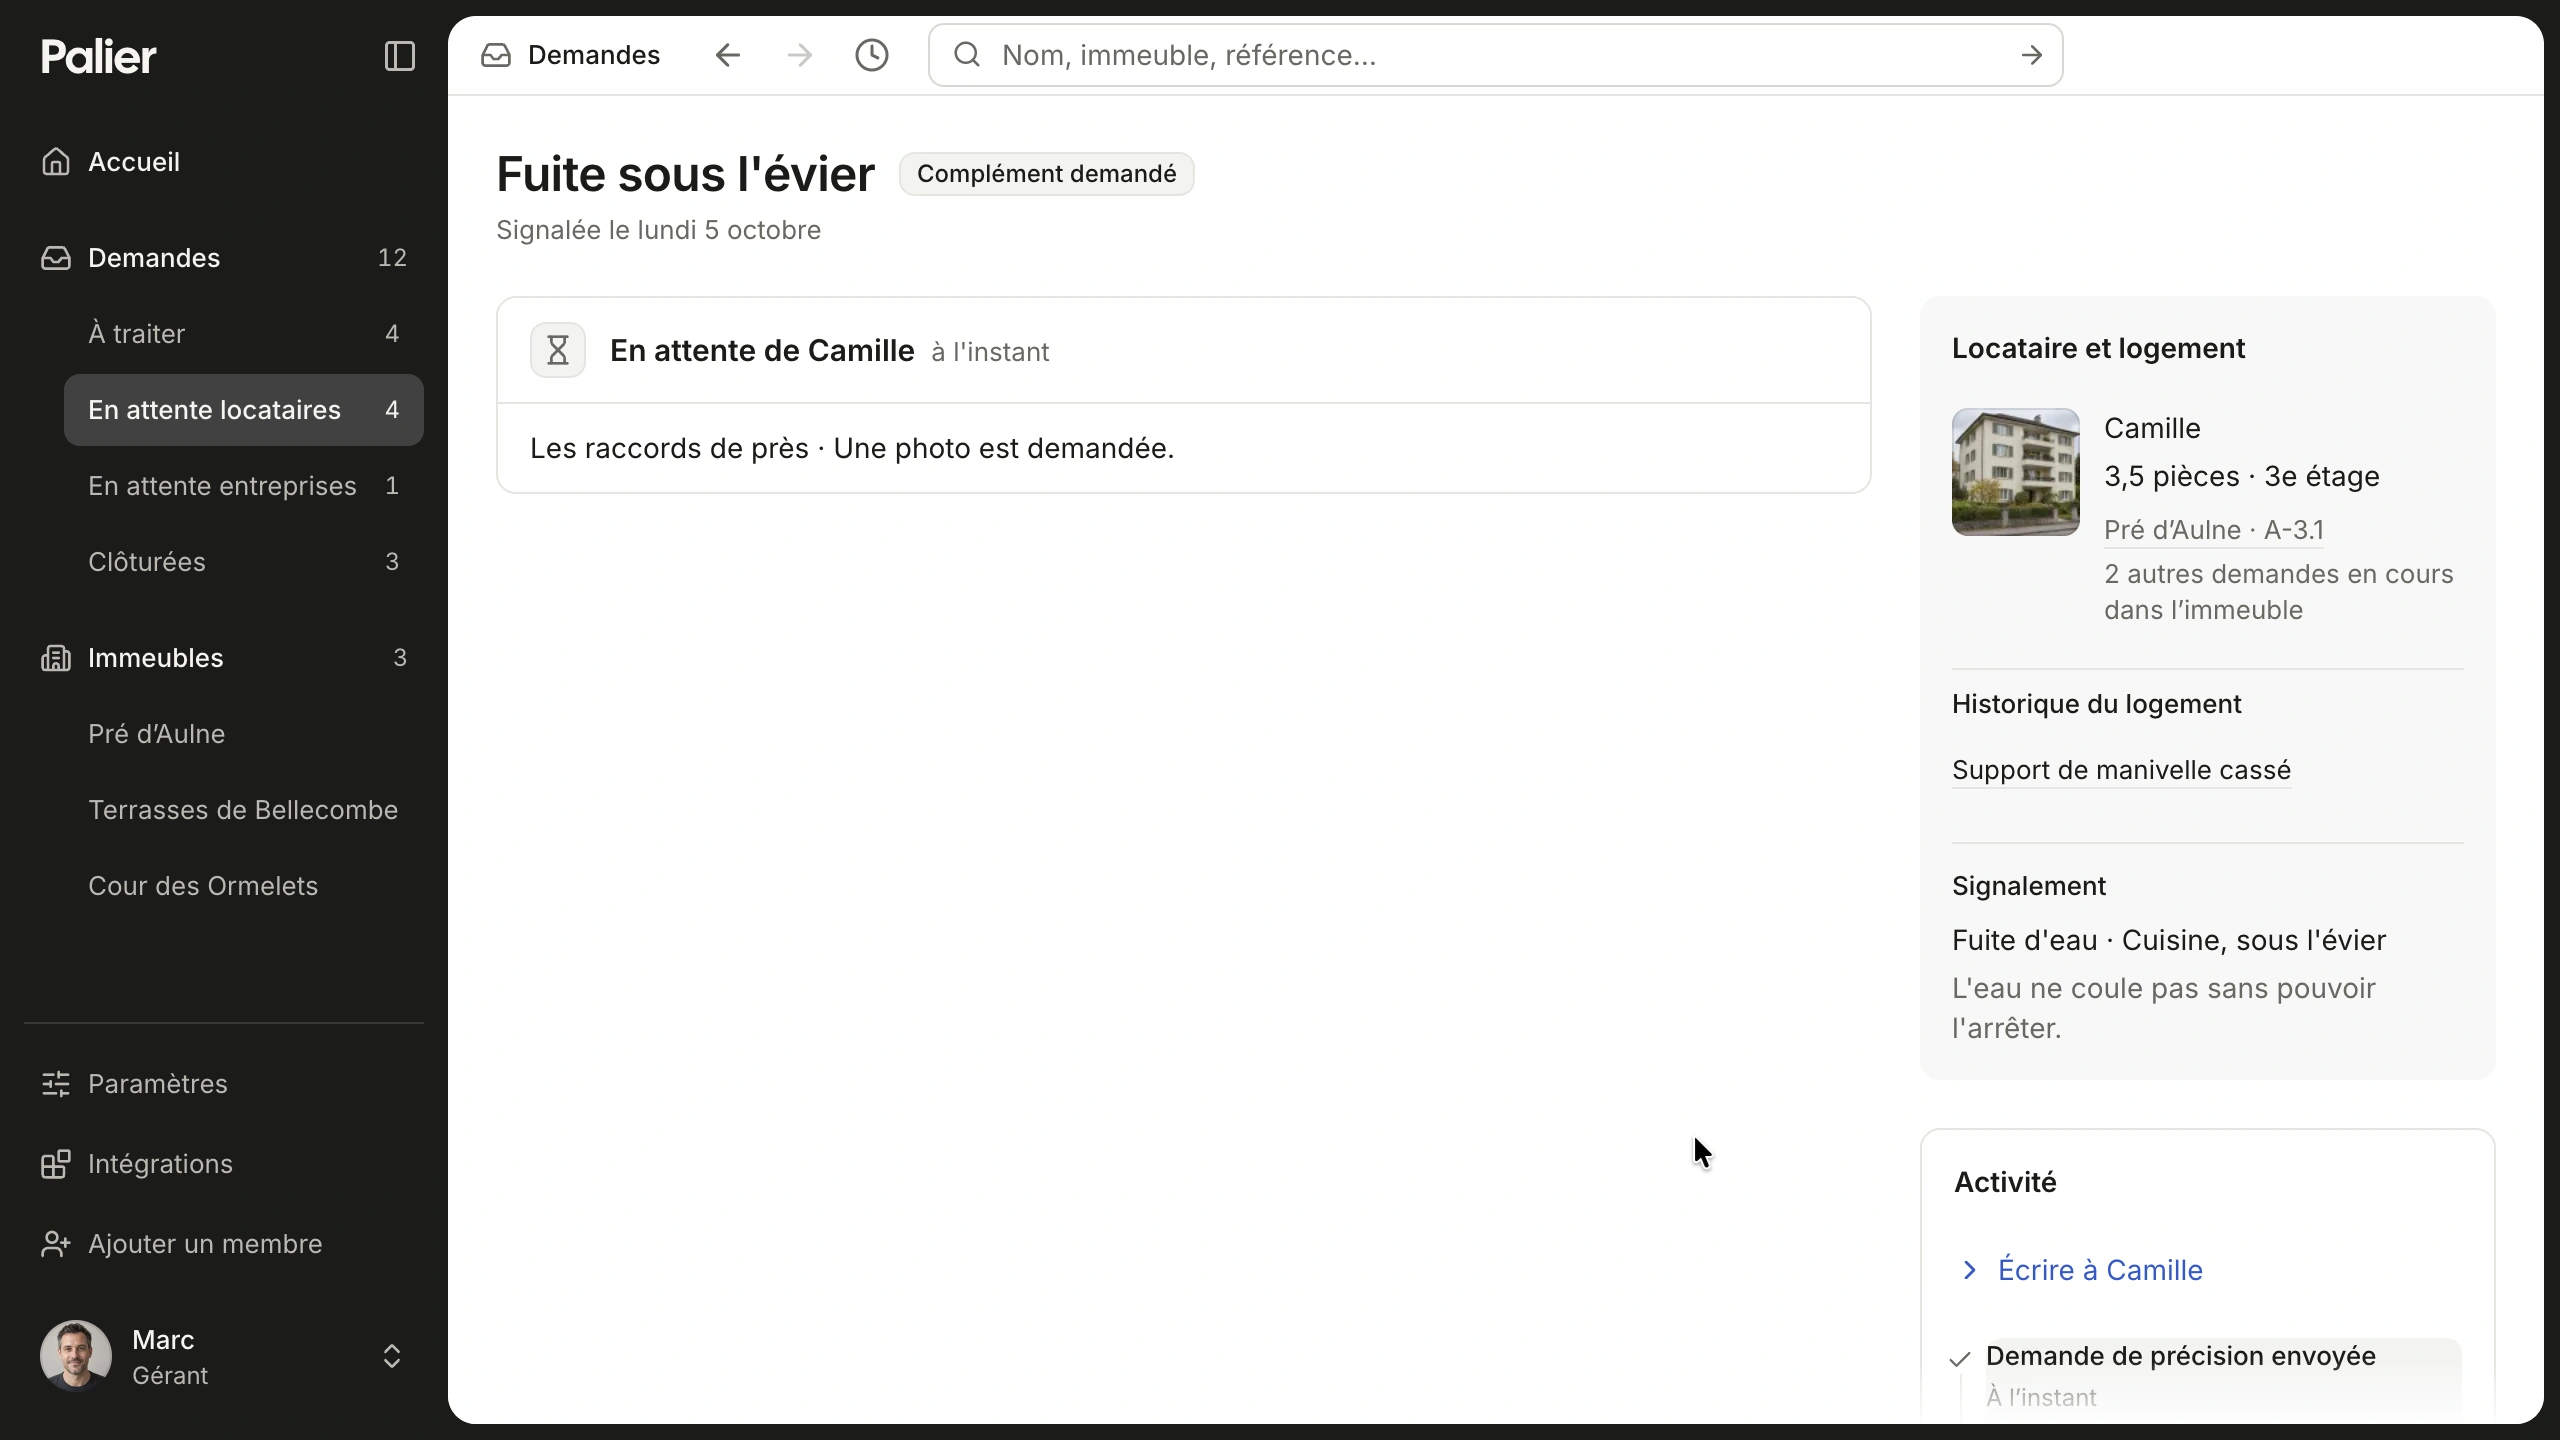Click the Ajouter un membre person icon
Viewport: 2560px width, 1440px height.
56,1244
